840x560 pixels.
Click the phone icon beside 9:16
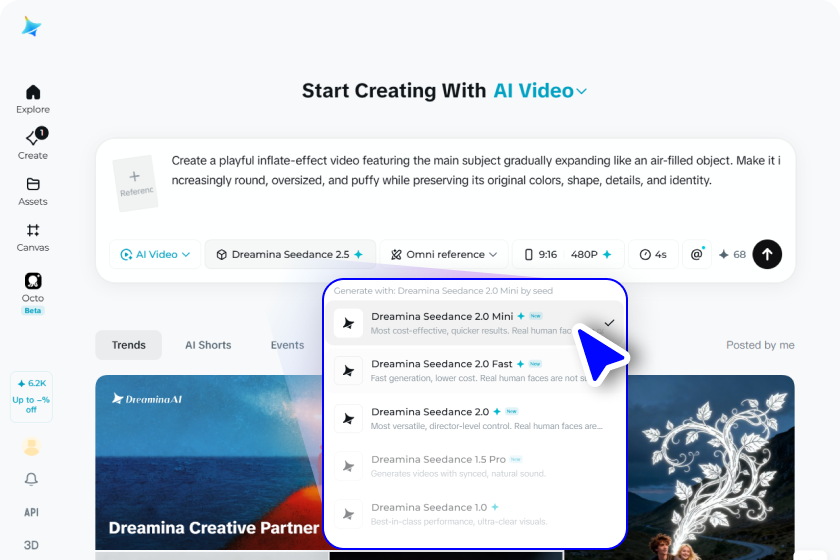(x=528, y=255)
